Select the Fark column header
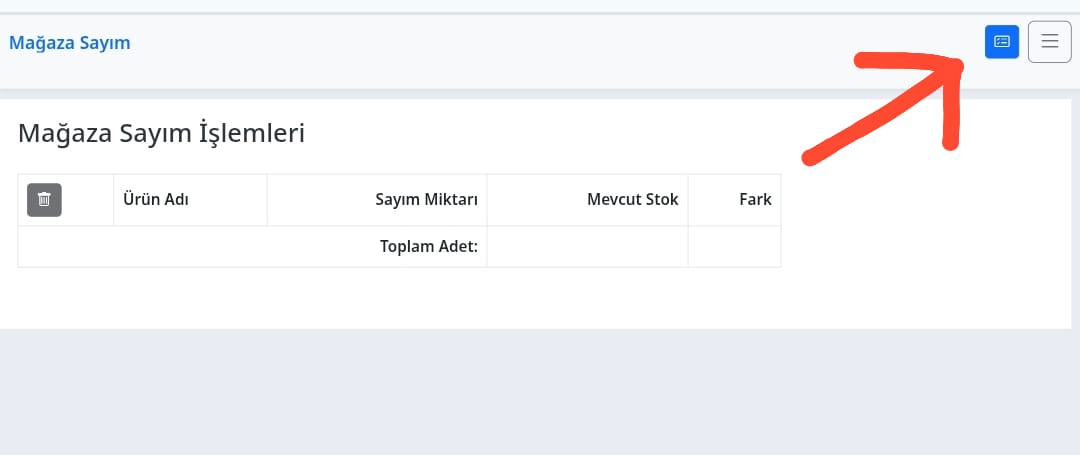 (734, 200)
